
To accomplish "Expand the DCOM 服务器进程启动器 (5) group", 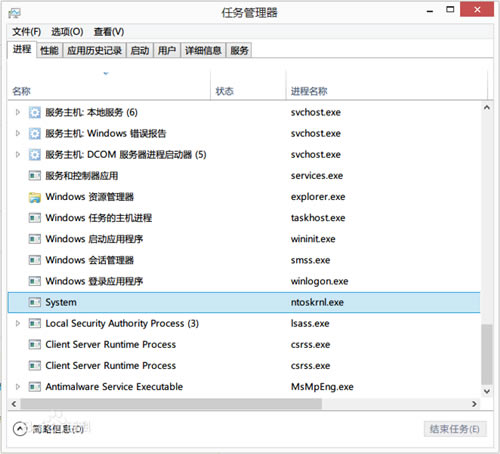I will [18, 155].
